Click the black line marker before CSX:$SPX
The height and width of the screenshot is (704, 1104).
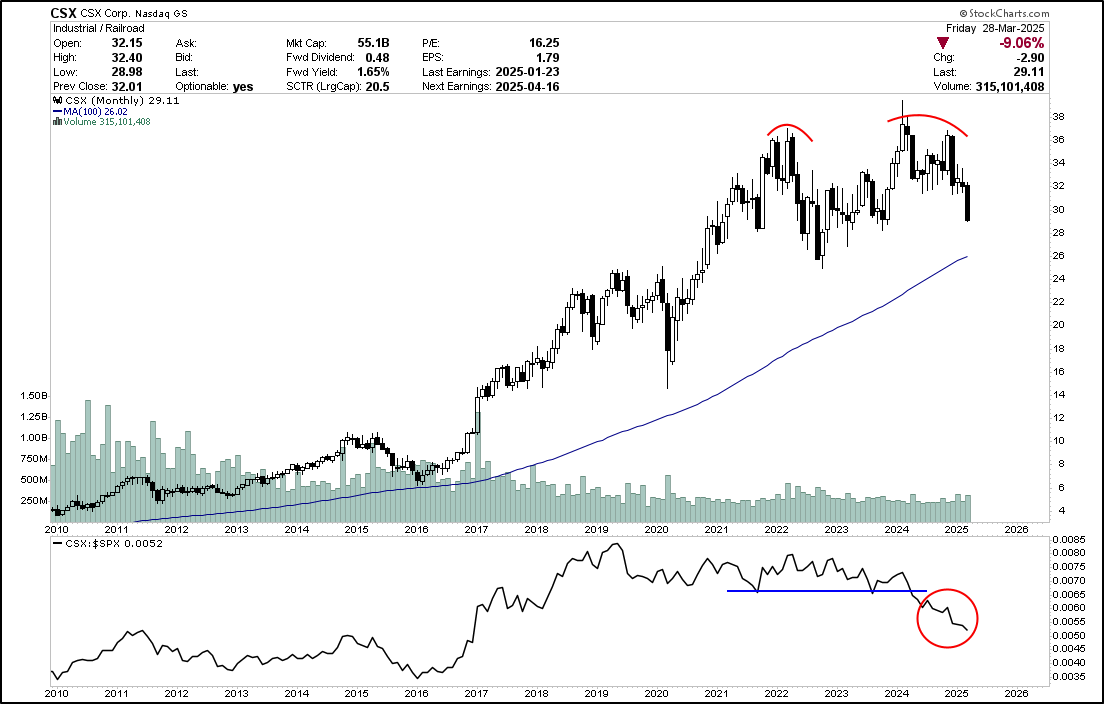(58, 543)
